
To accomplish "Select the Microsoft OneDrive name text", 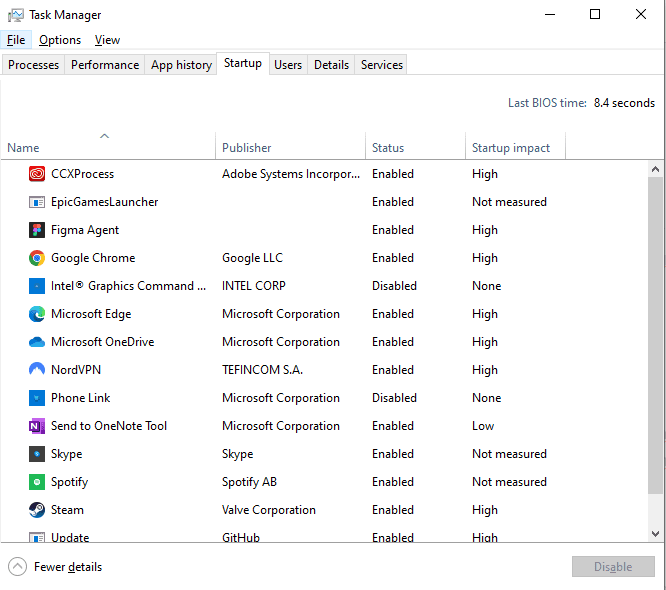I will 102,342.
